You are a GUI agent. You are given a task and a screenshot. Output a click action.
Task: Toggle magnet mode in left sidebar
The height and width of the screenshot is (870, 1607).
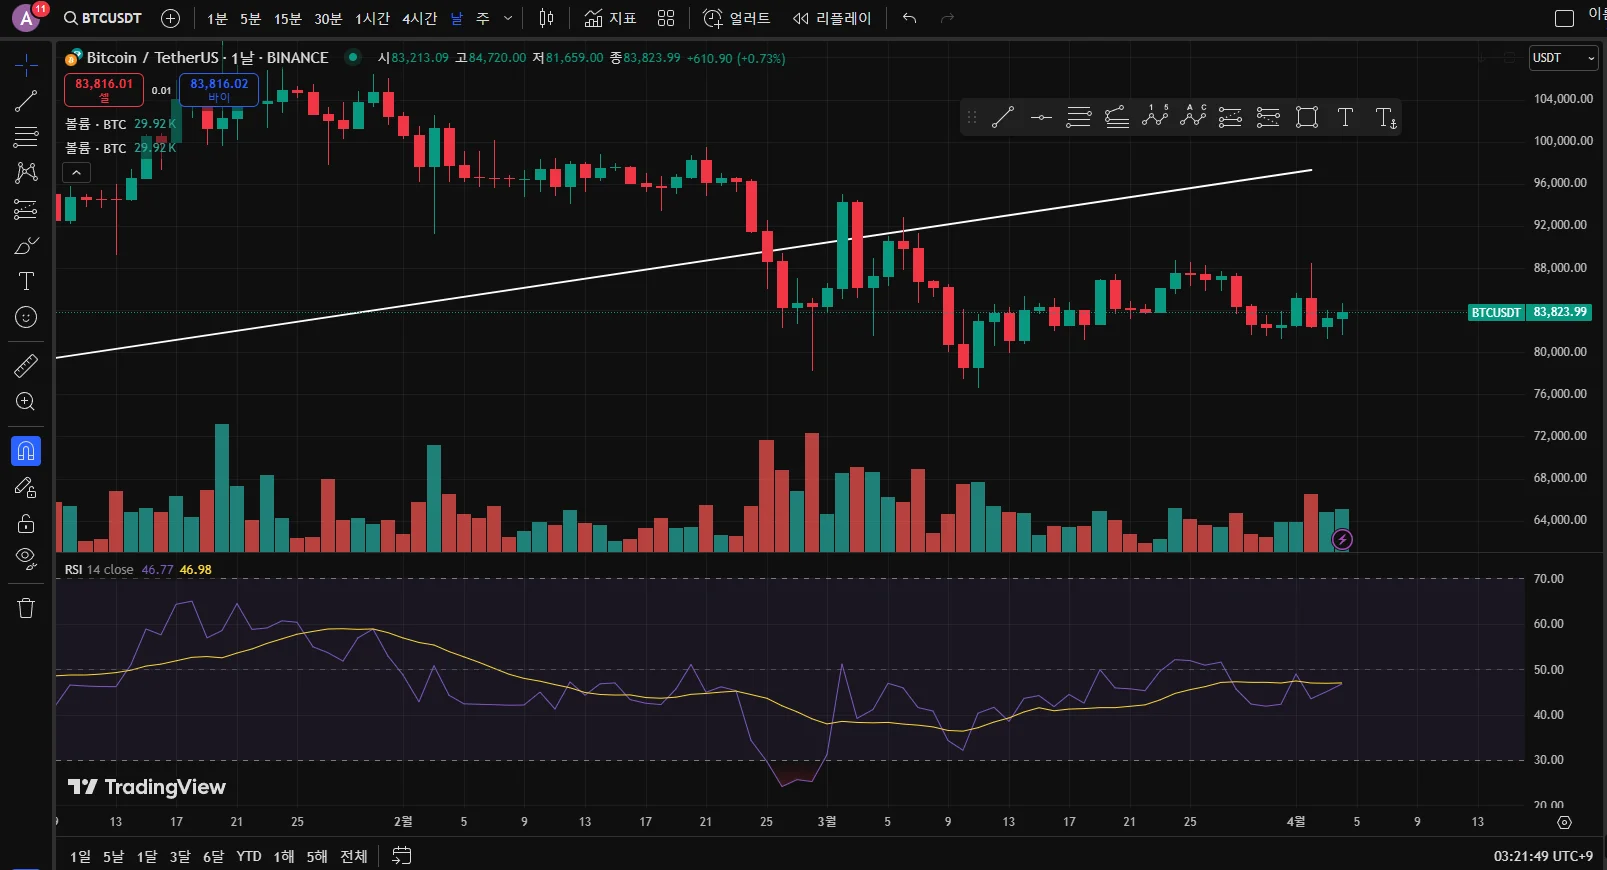[x=26, y=452]
